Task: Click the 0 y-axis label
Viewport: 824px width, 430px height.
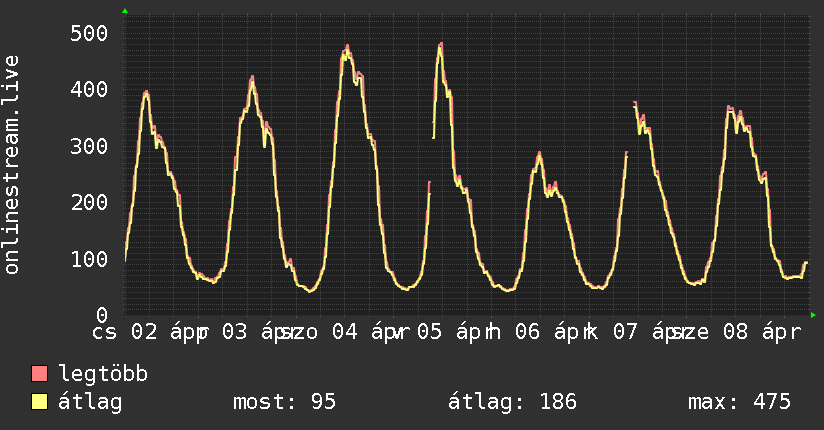Action: pyautogui.click(x=101, y=315)
